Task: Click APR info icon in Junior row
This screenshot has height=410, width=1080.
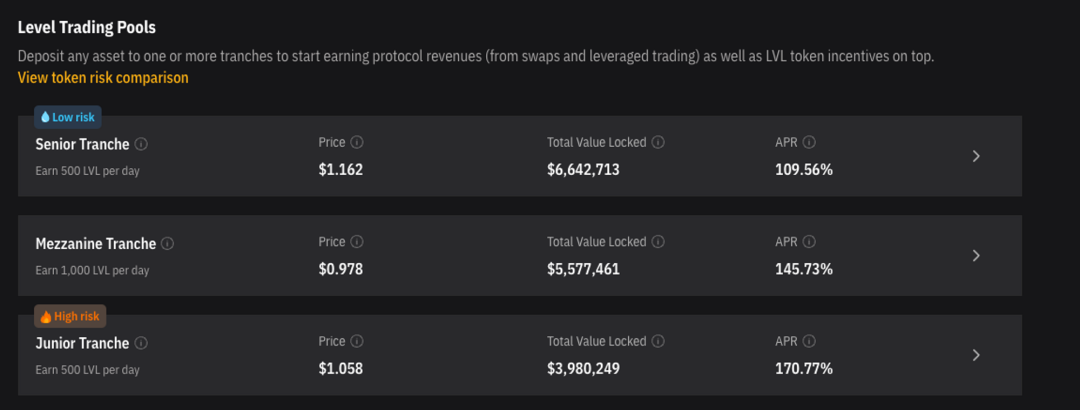Action: [809, 342]
